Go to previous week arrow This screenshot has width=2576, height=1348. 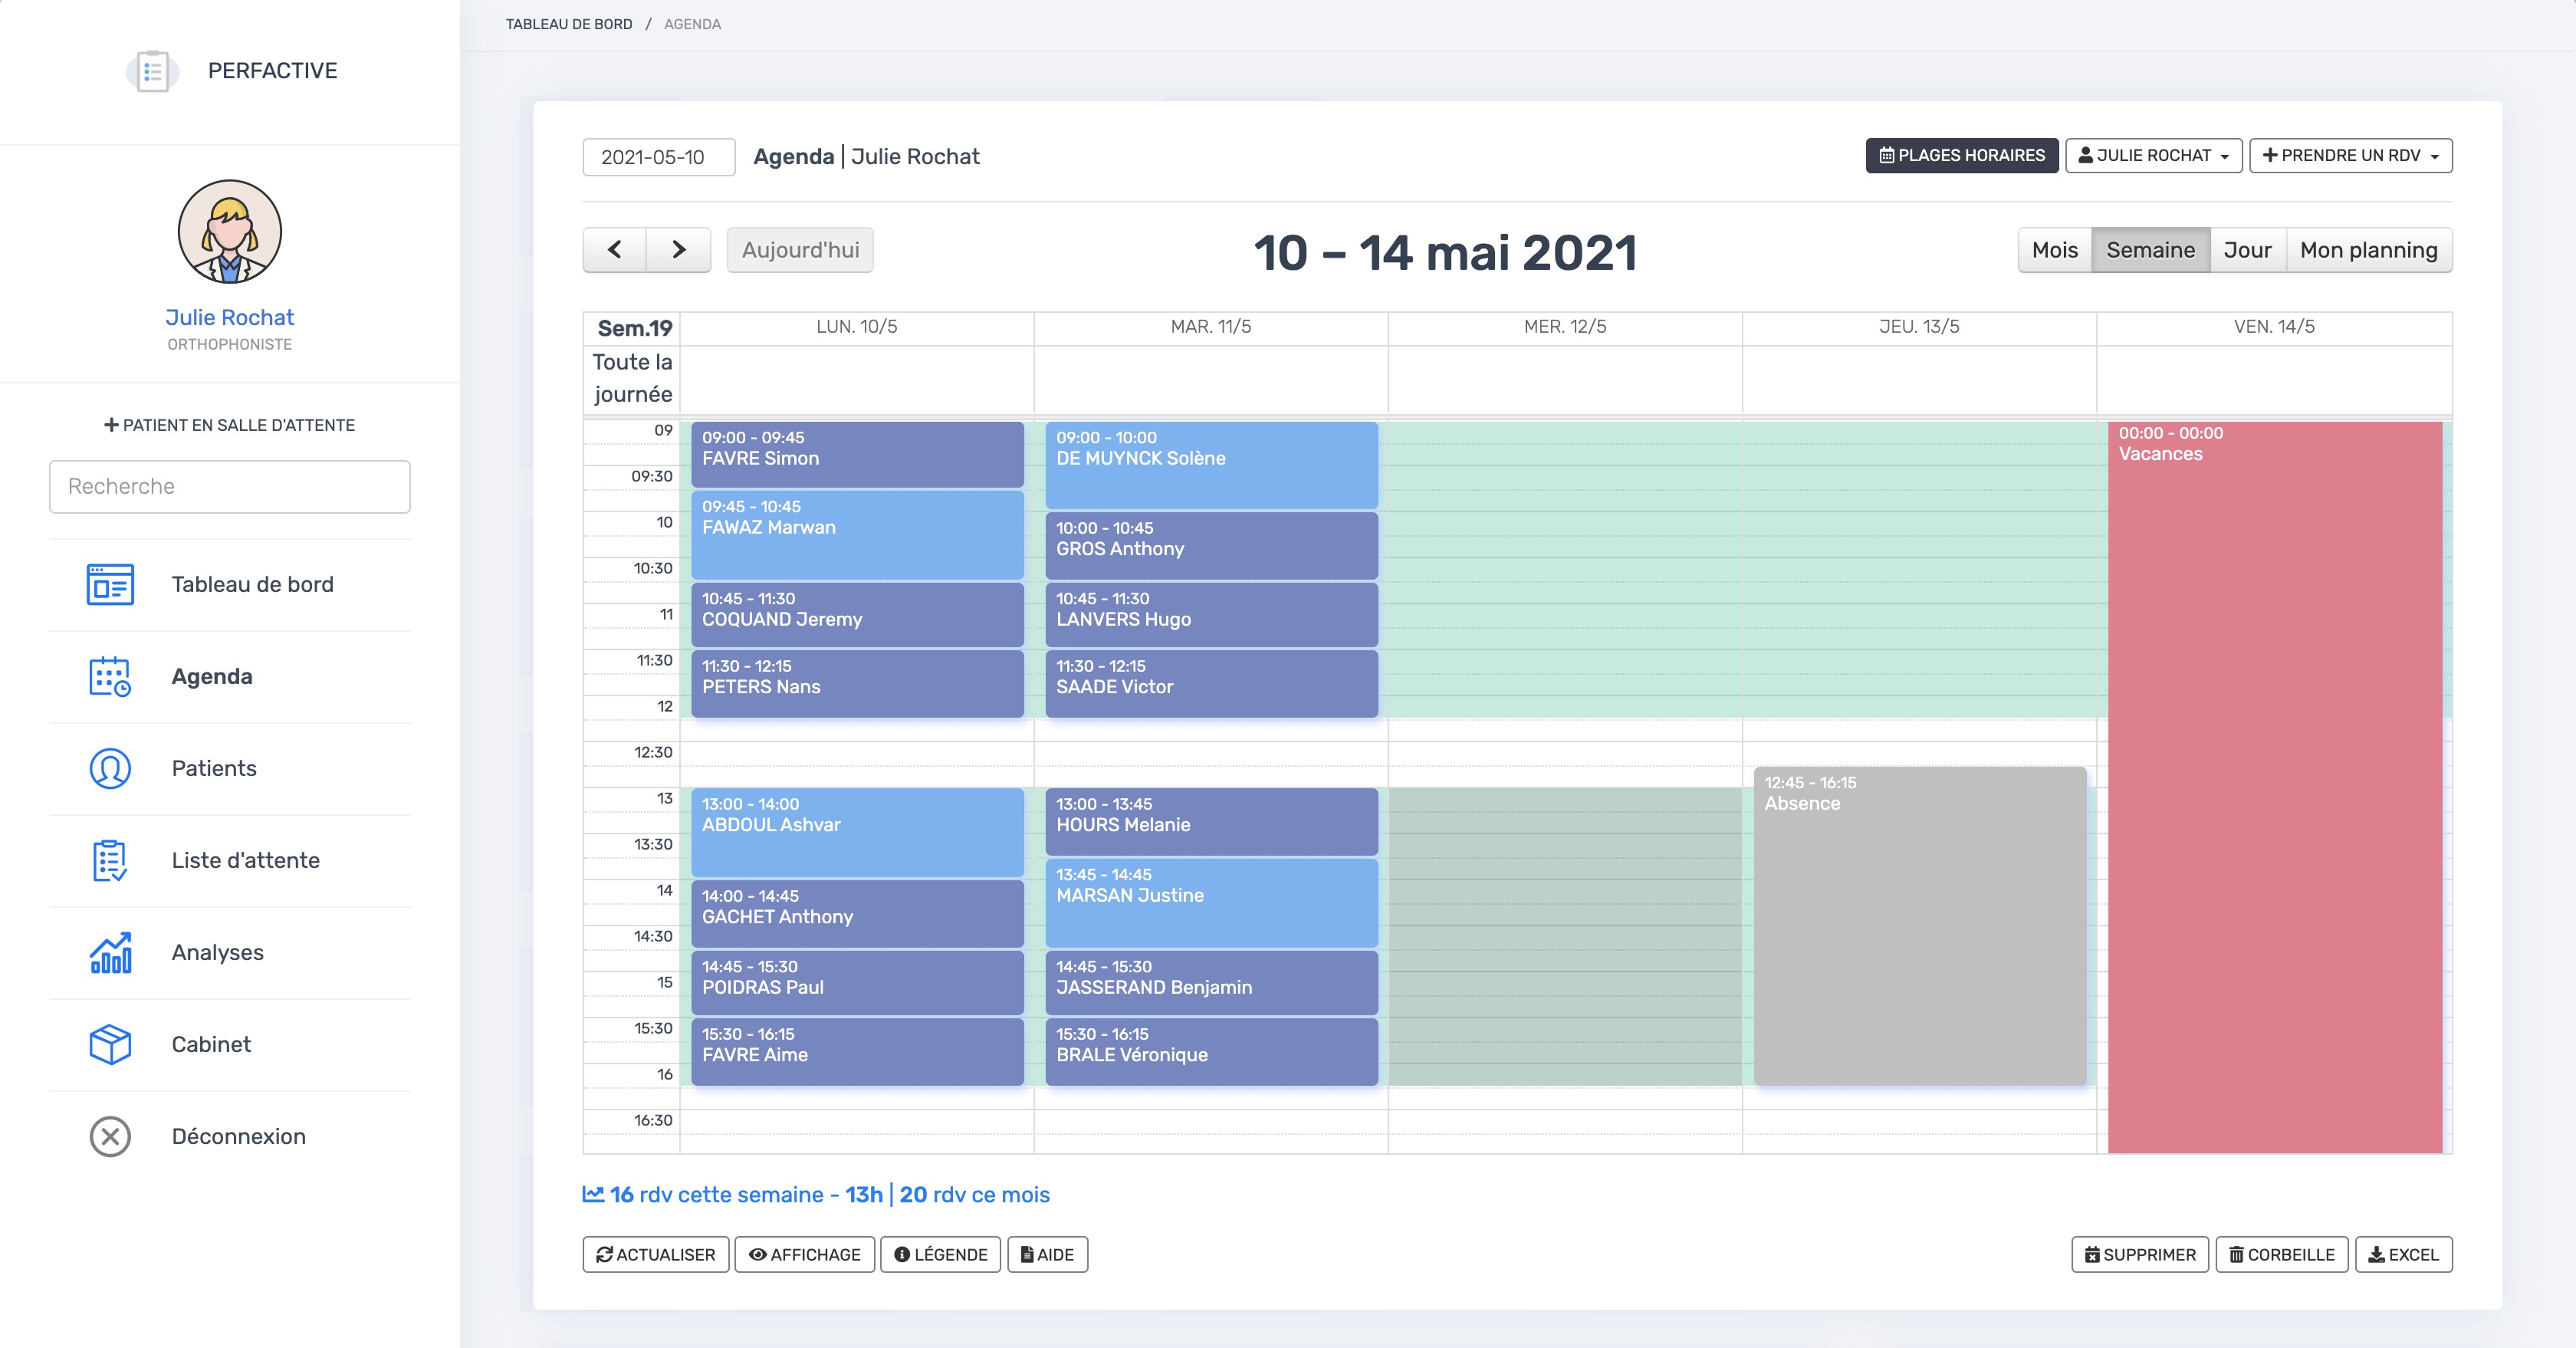[615, 250]
